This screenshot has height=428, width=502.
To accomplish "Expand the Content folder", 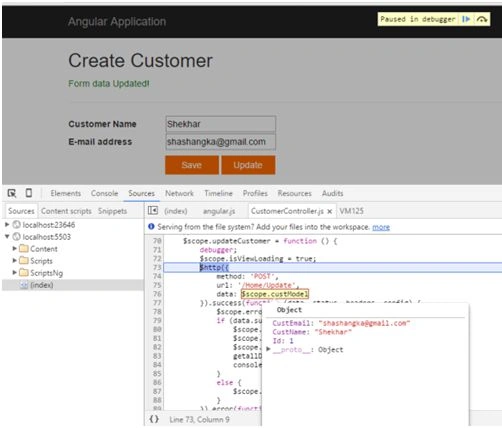I will click(x=14, y=248).
